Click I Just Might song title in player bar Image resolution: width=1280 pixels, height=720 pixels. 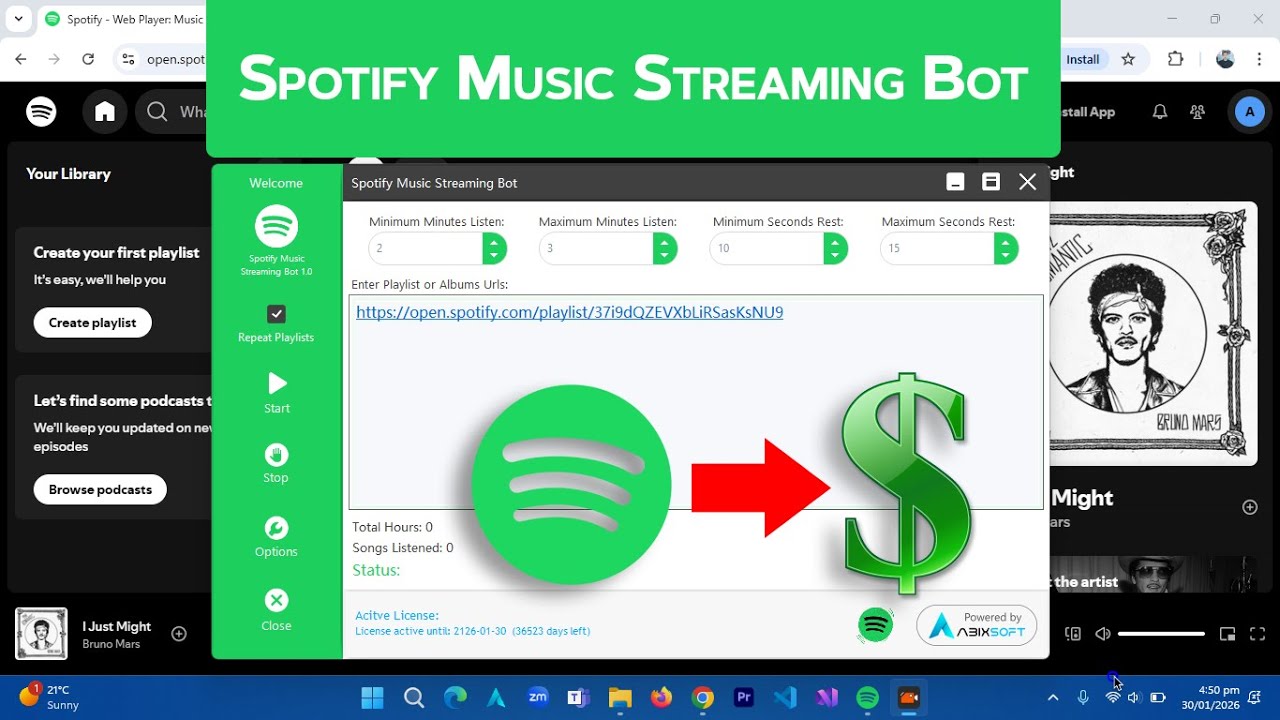[116, 626]
